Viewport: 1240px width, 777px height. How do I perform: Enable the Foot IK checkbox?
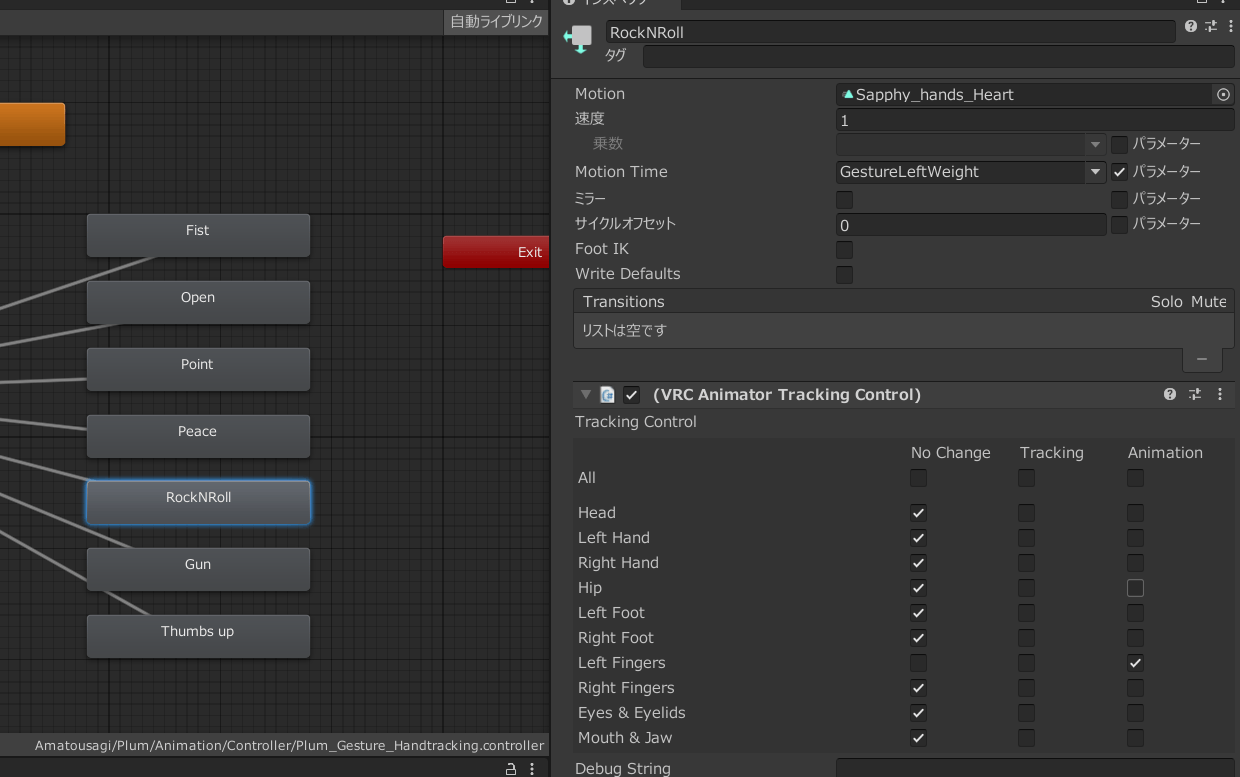[x=844, y=249]
